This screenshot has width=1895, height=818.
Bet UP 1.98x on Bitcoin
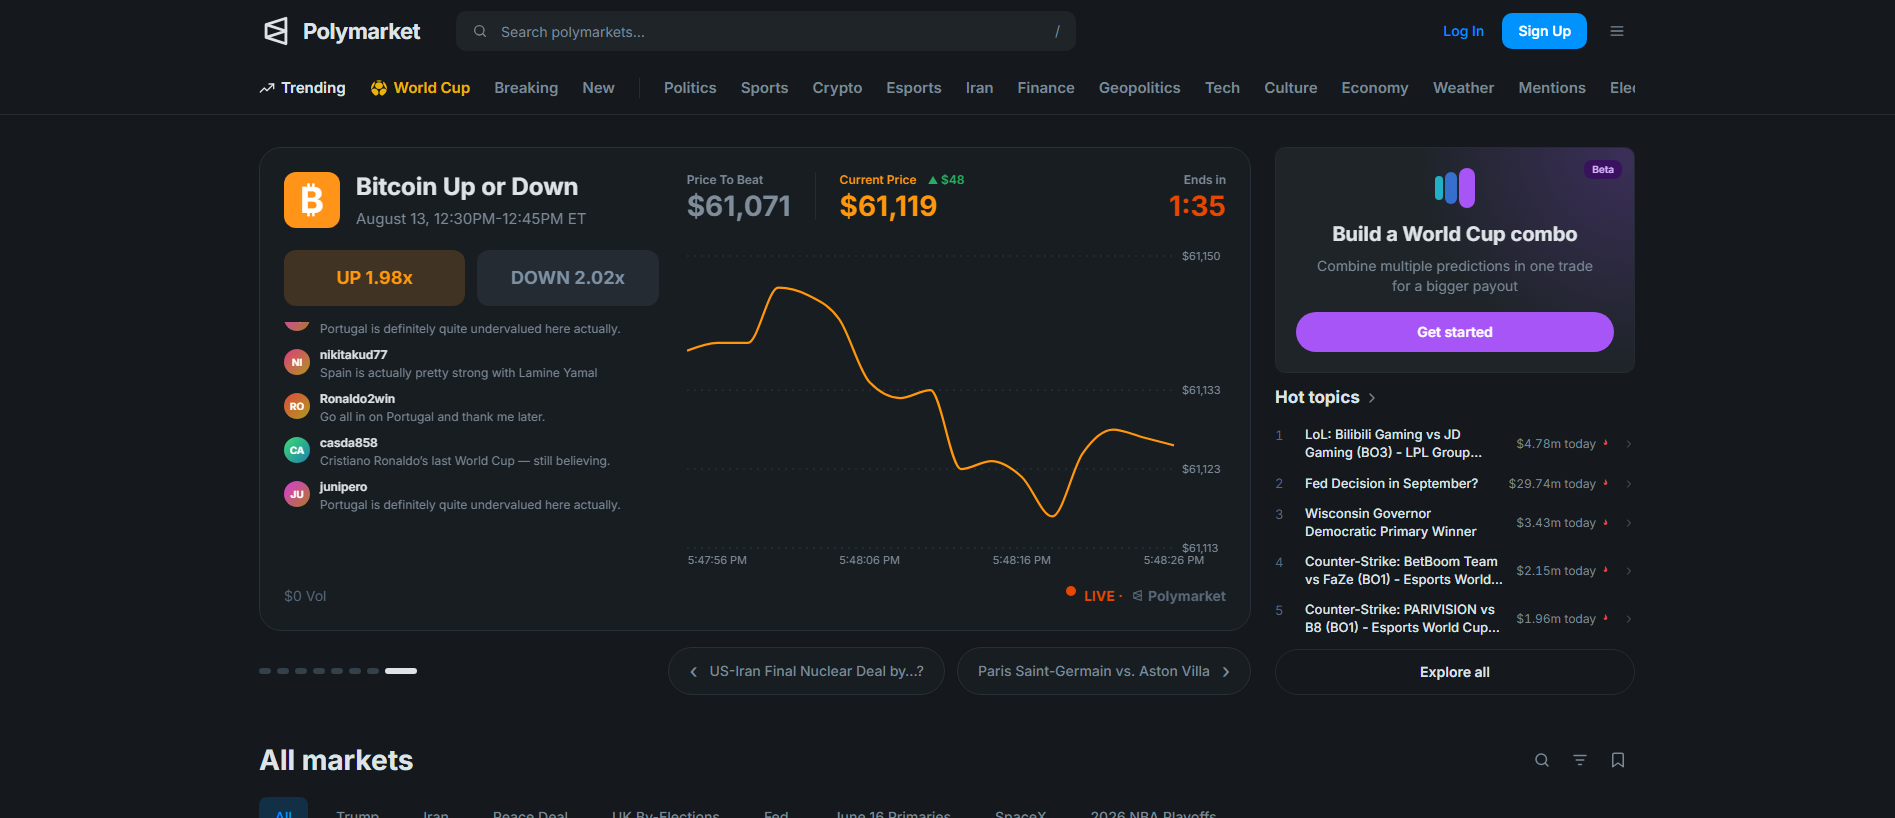coord(374,278)
